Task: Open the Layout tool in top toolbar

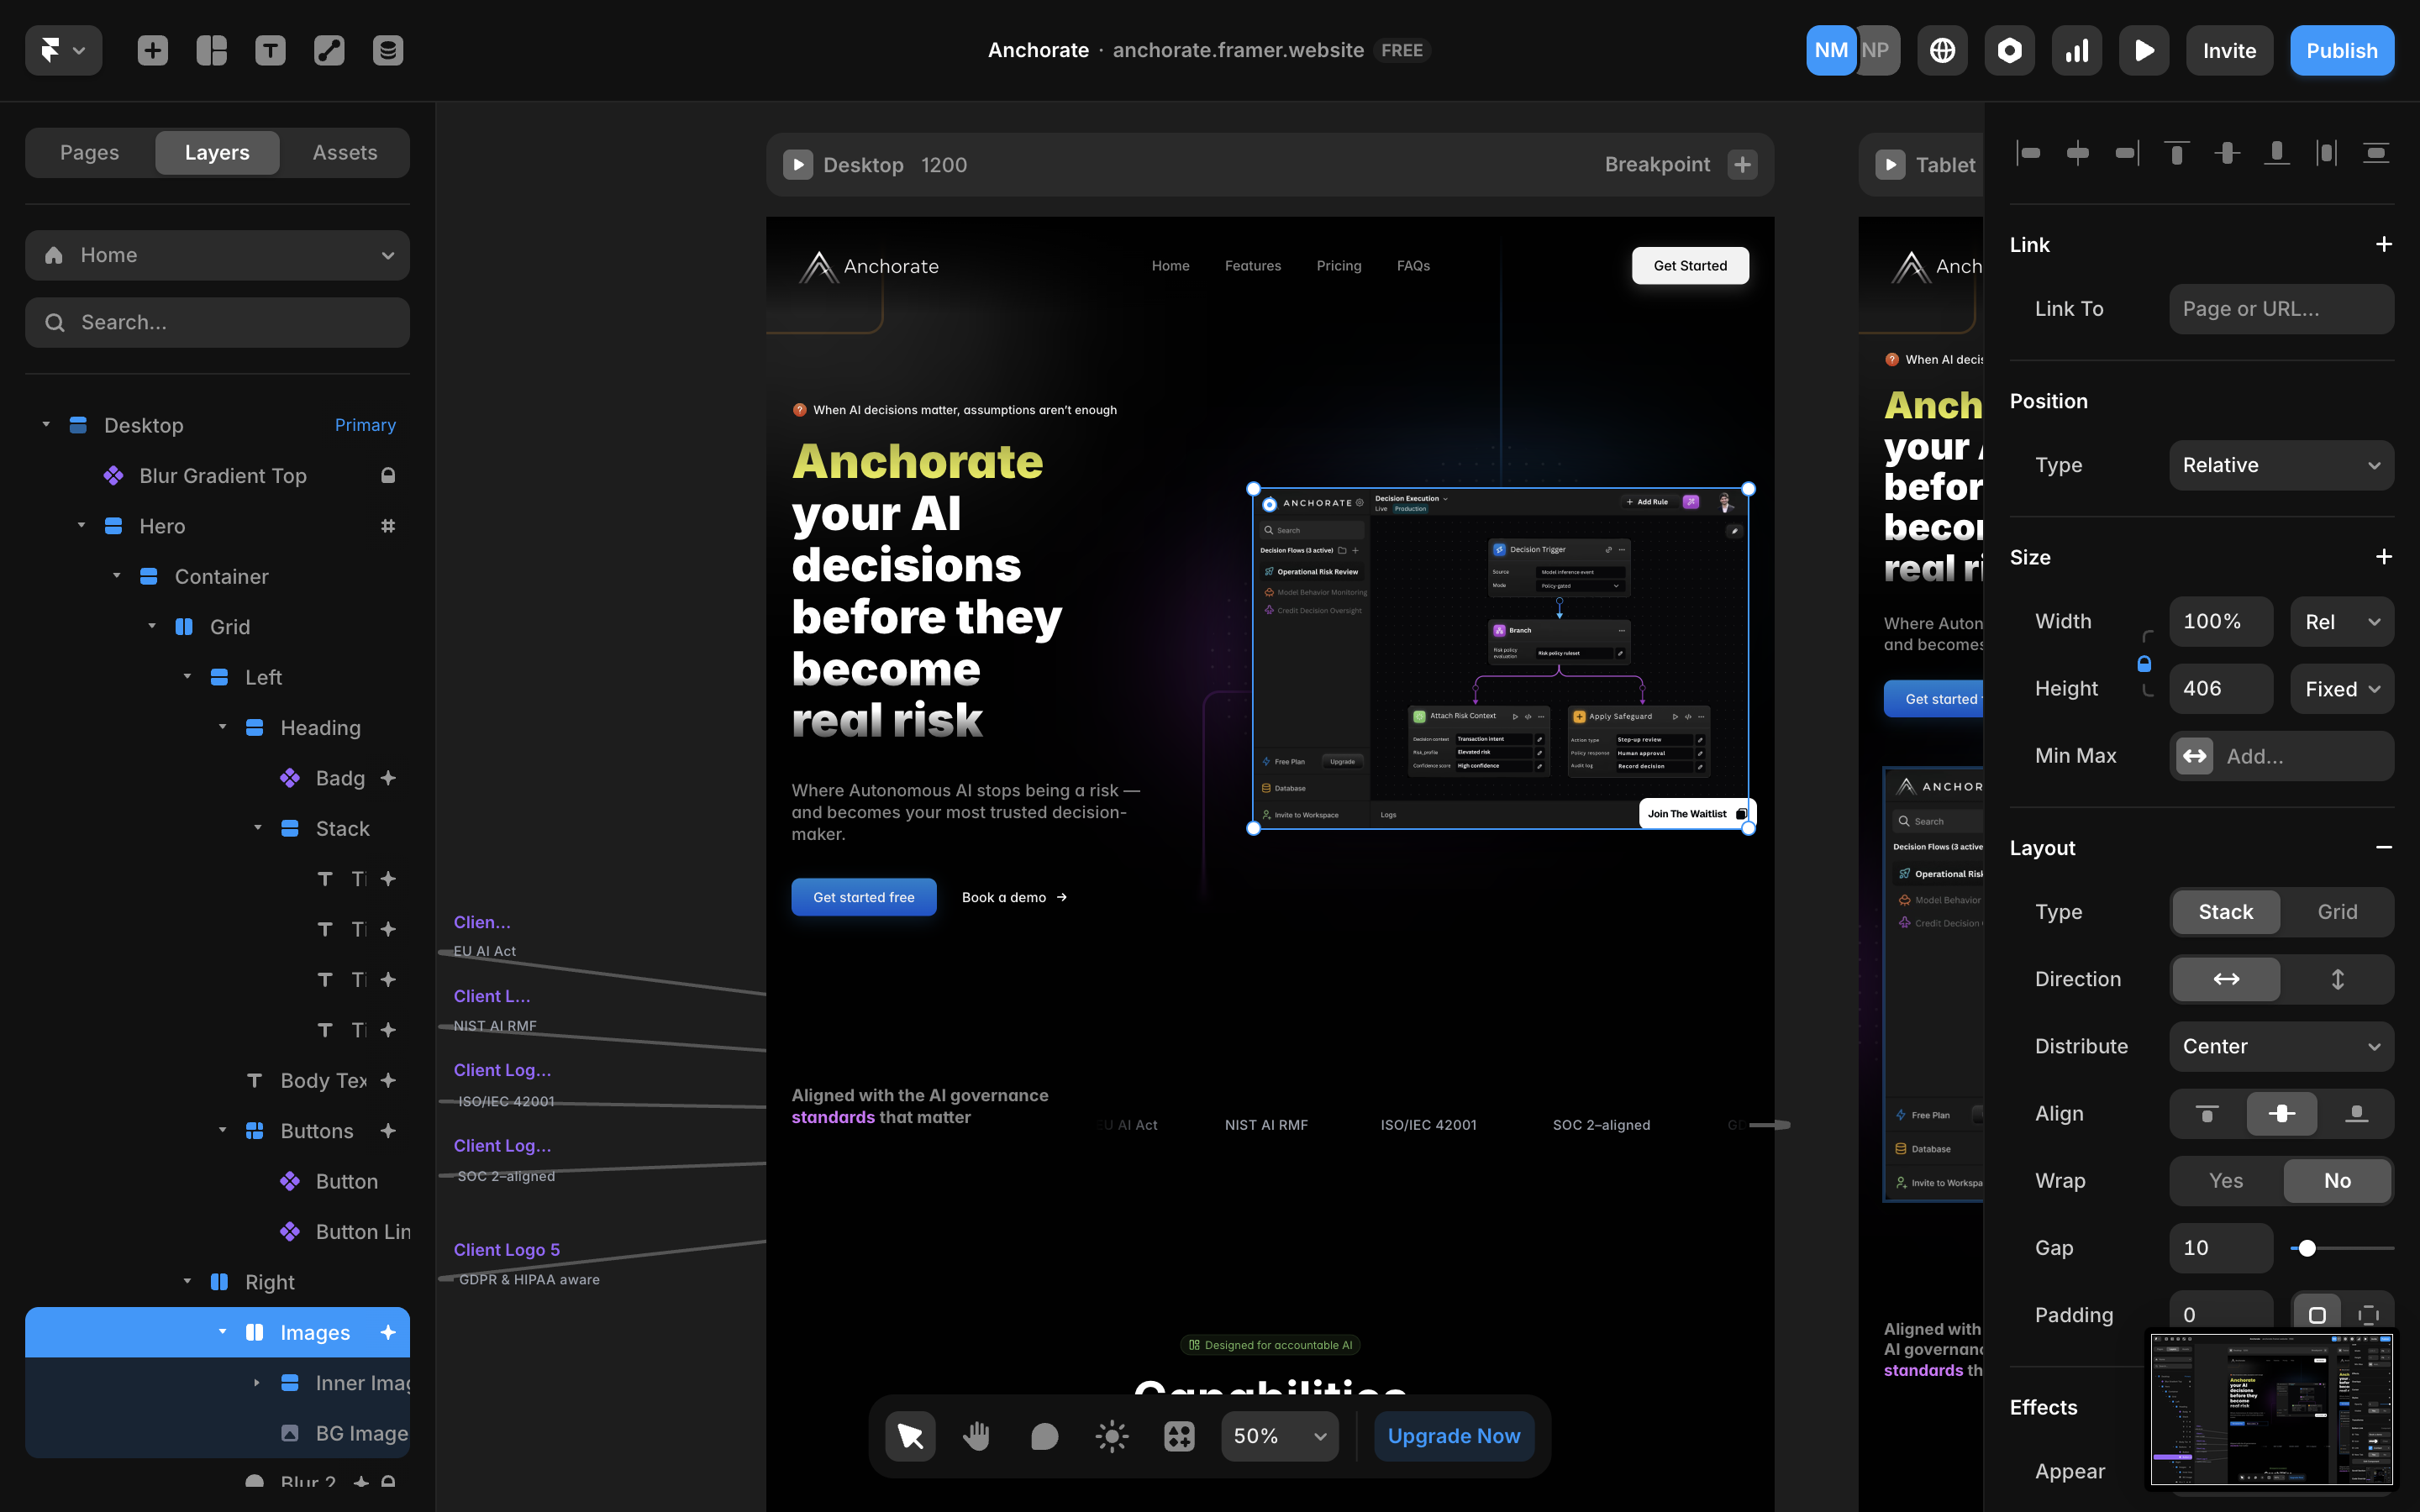Action: point(211,50)
